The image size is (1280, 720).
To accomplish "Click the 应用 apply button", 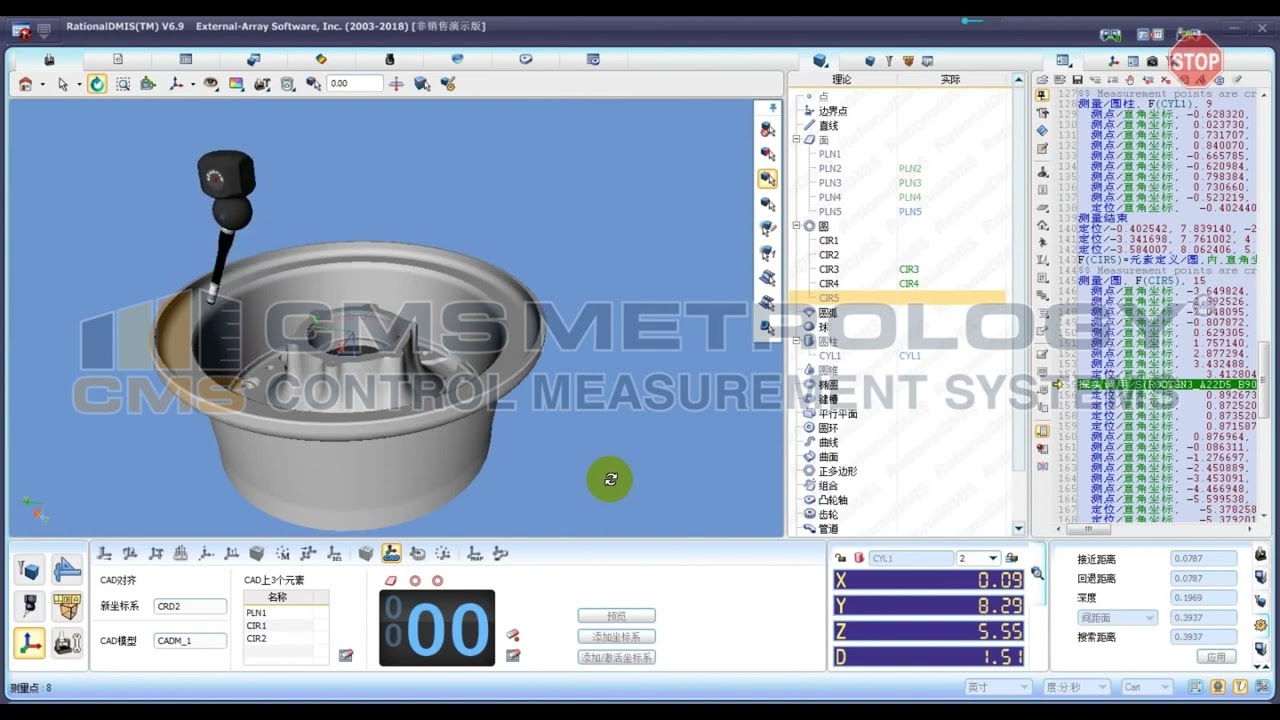I will pyautogui.click(x=1216, y=657).
